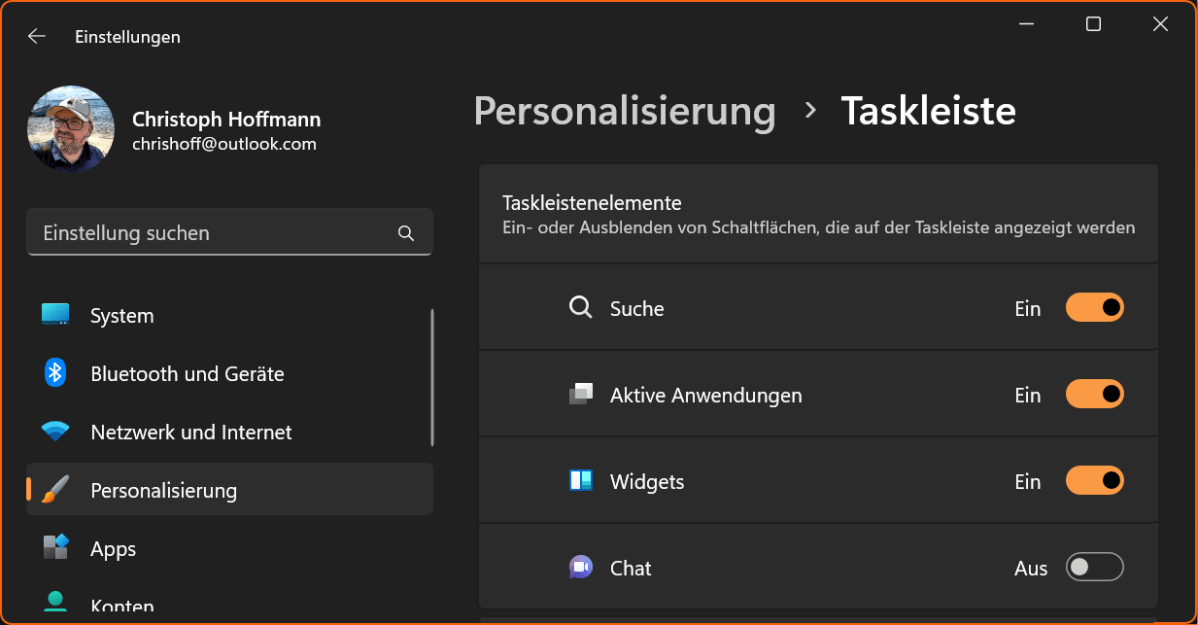The width and height of the screenshot is (1198, 625).
Task: Toggle Widgets off
Action: (x=1094, y=481)
